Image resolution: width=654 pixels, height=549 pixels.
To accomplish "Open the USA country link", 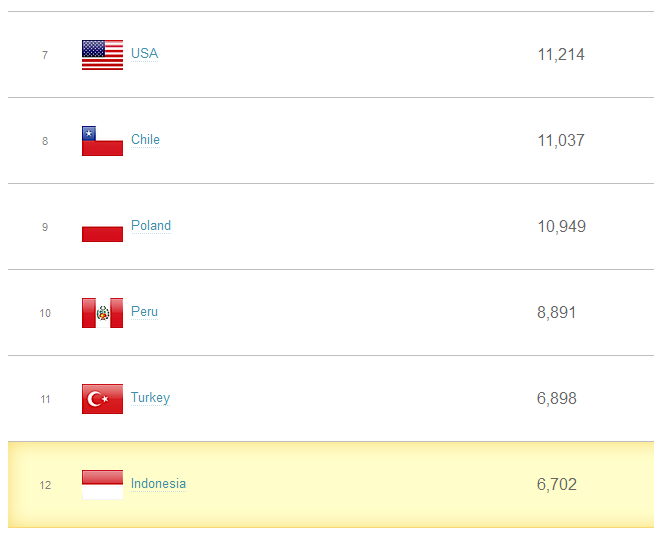I will [x=144, y=54].
